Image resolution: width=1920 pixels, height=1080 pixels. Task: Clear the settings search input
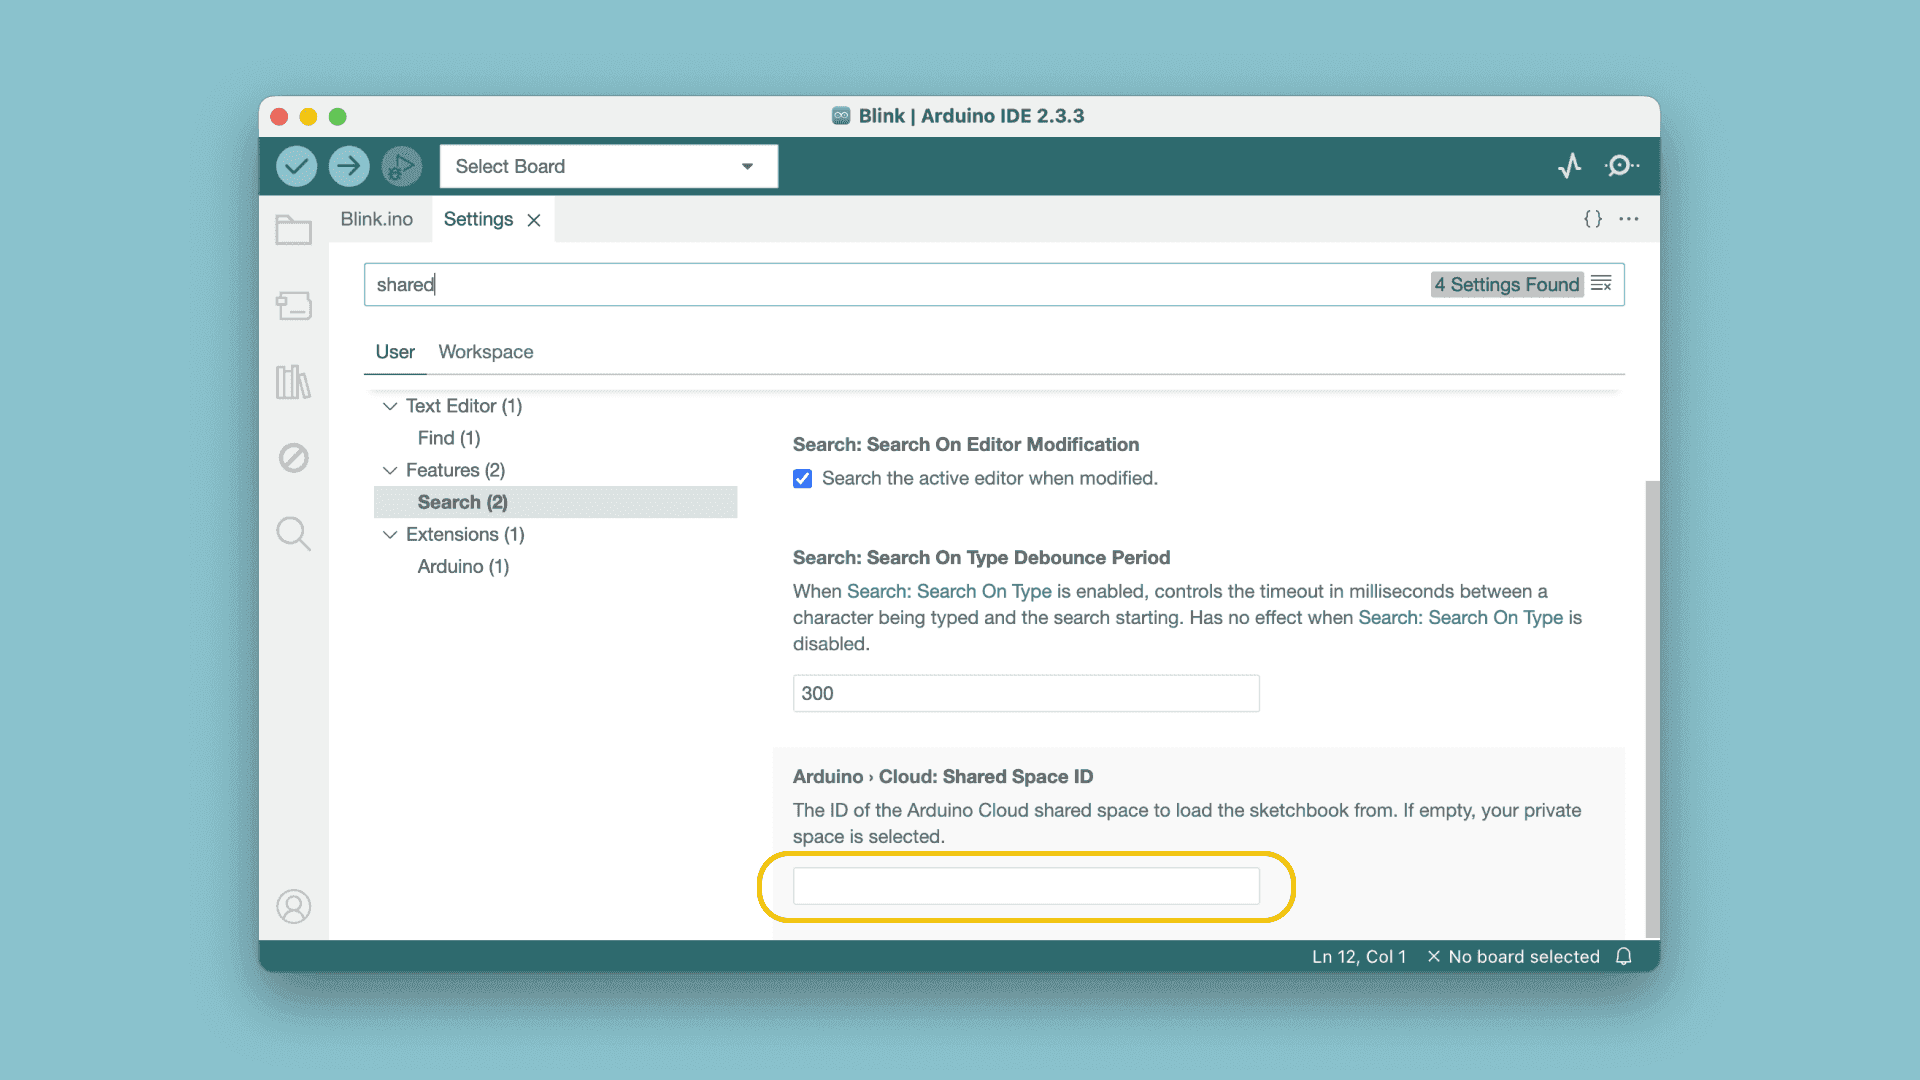[x=1601, y=285]
